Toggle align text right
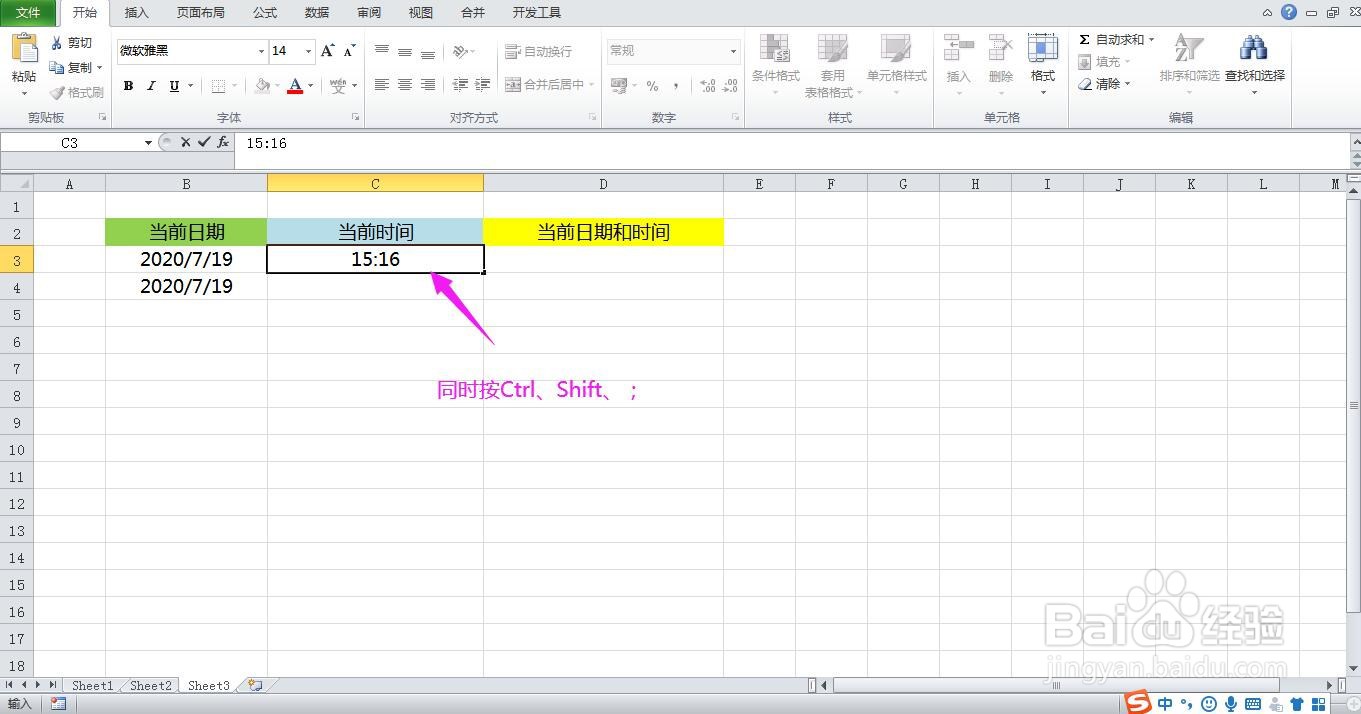 click(x=428, y=85)
